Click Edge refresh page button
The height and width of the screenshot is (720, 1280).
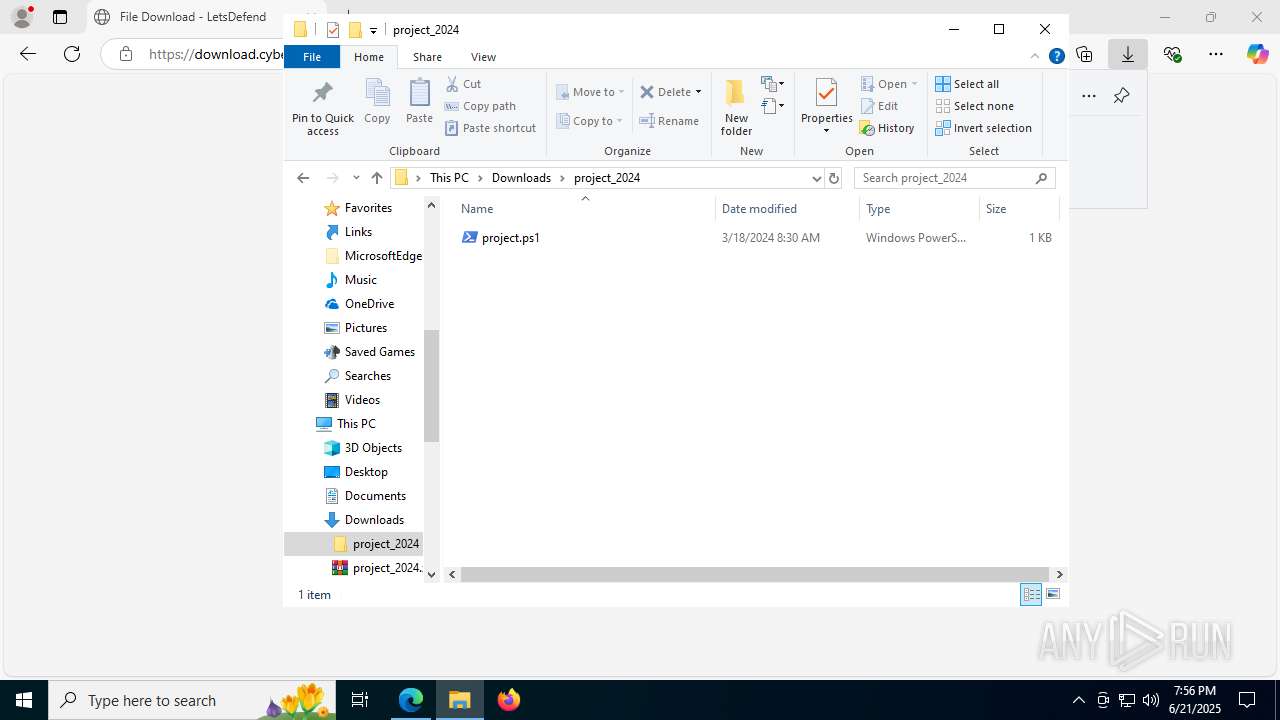pos(72,54)
